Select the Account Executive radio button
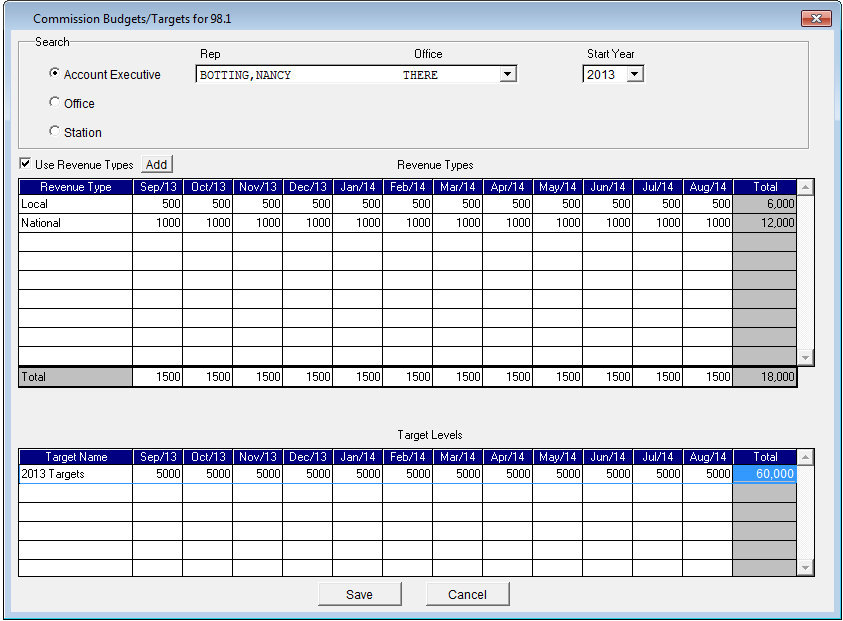Viewport: 843px width, 621px height. click(55, 74)
